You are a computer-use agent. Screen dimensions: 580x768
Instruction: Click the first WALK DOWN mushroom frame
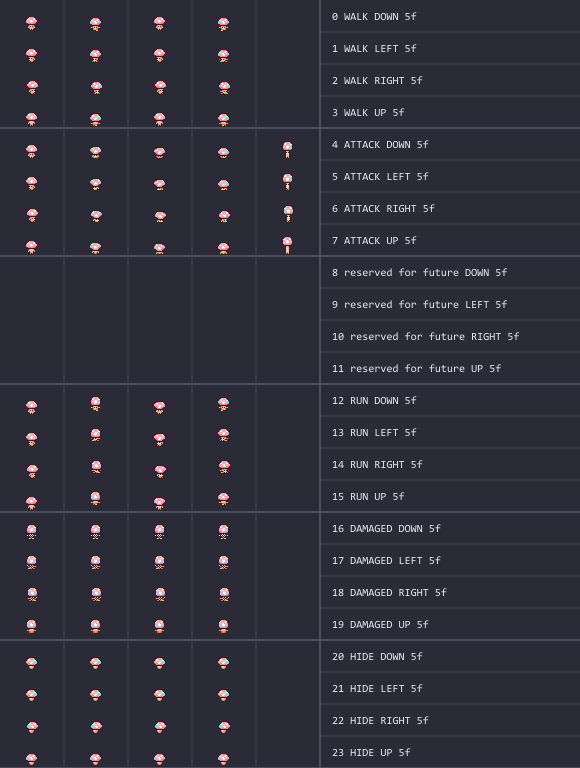pos(31,24)
